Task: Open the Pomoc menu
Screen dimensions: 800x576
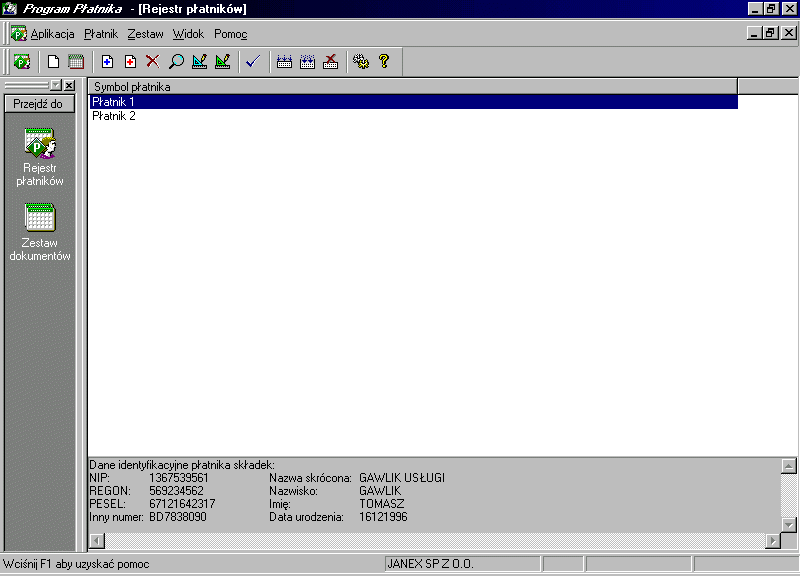Action: (231, 34)
